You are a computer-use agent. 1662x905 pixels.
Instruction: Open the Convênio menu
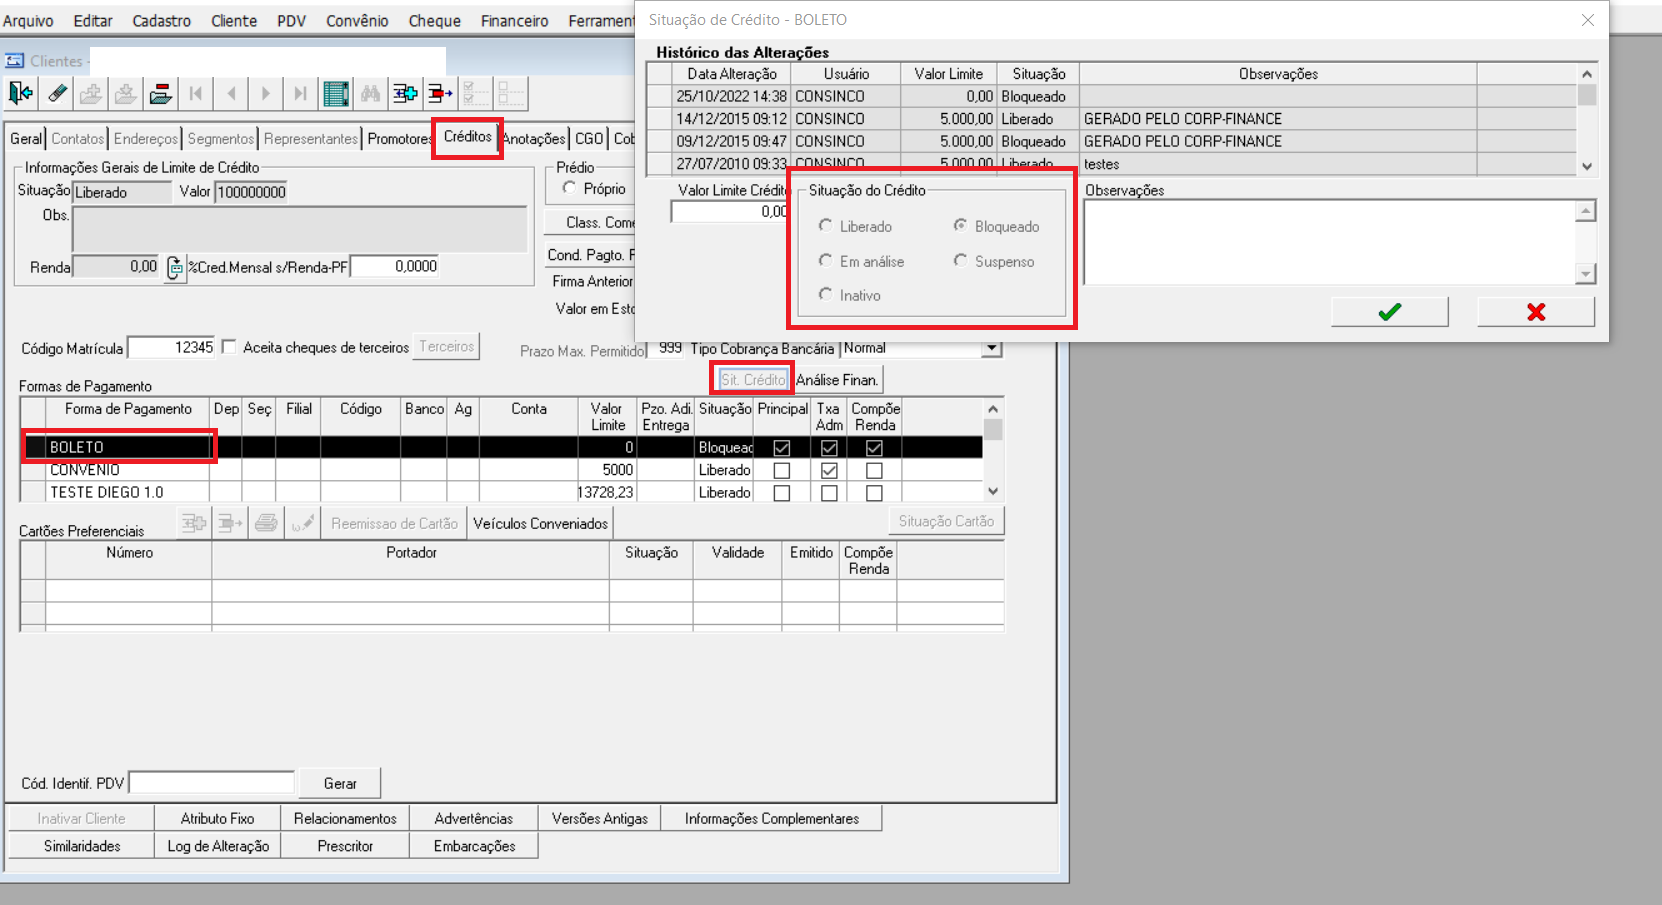(x=357, y=20)
